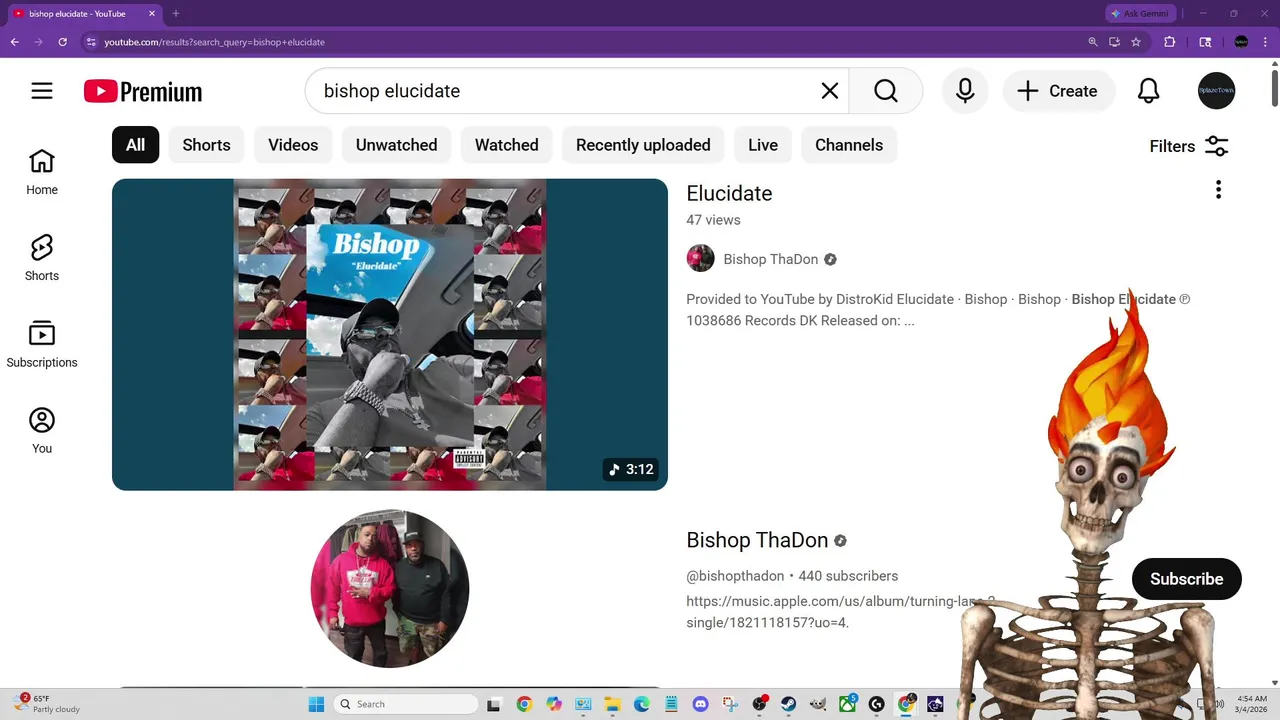Click the '47 views' text
The height and width of the screenshot is (720, 1280).
713,220
